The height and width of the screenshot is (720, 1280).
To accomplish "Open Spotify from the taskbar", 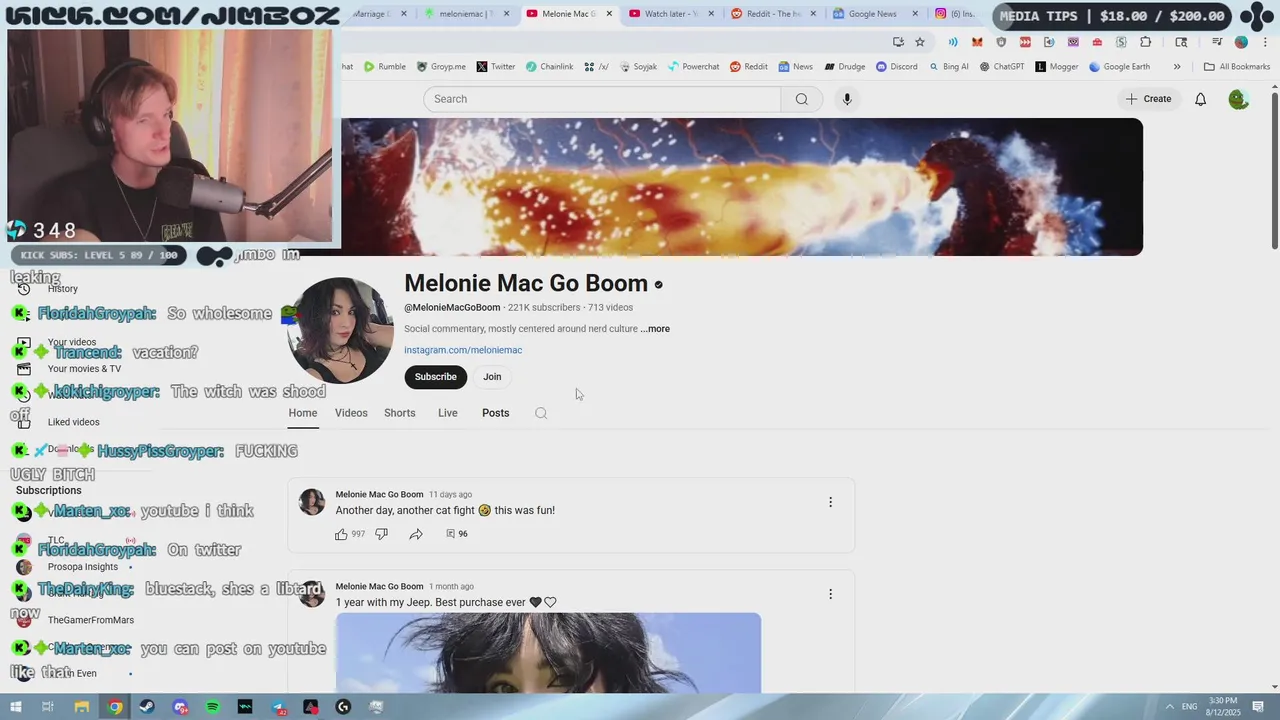I will pos(212,707).
